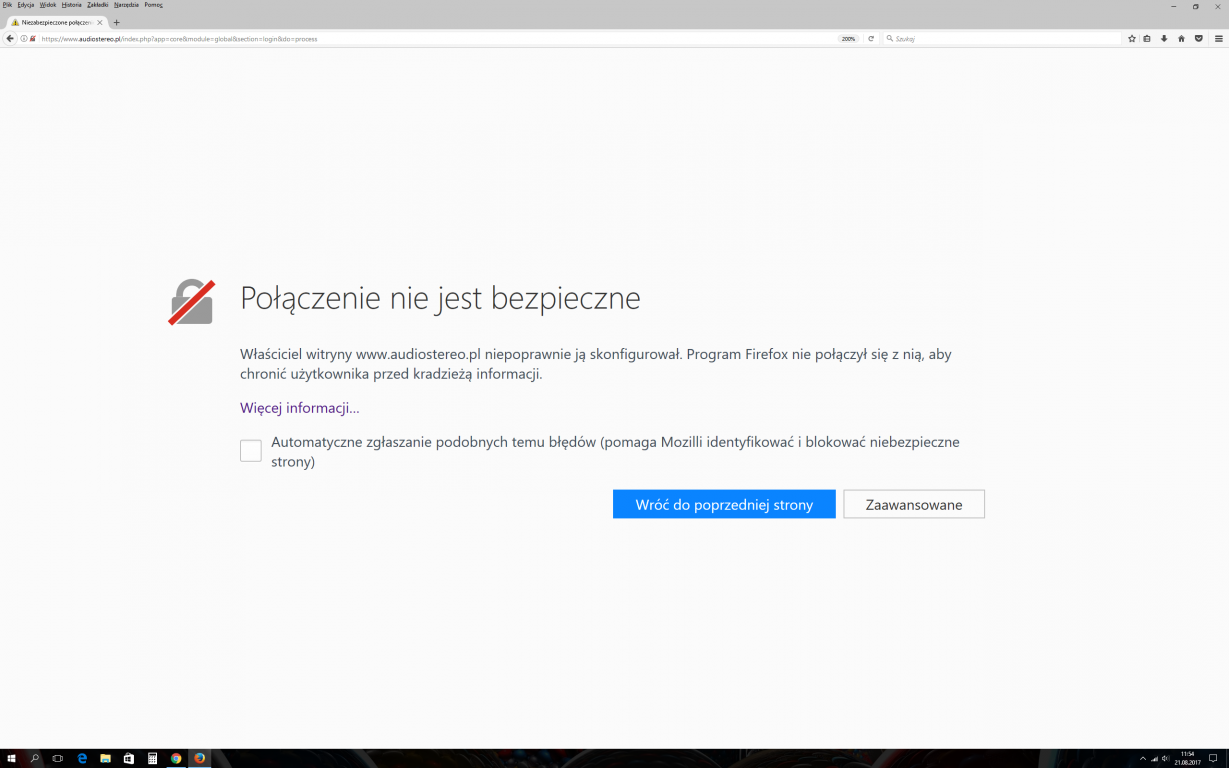Restore down the Firefox window
The height and width of the screenshot is (768, 1229).
pyautogui.click(x=1196, y=6)
